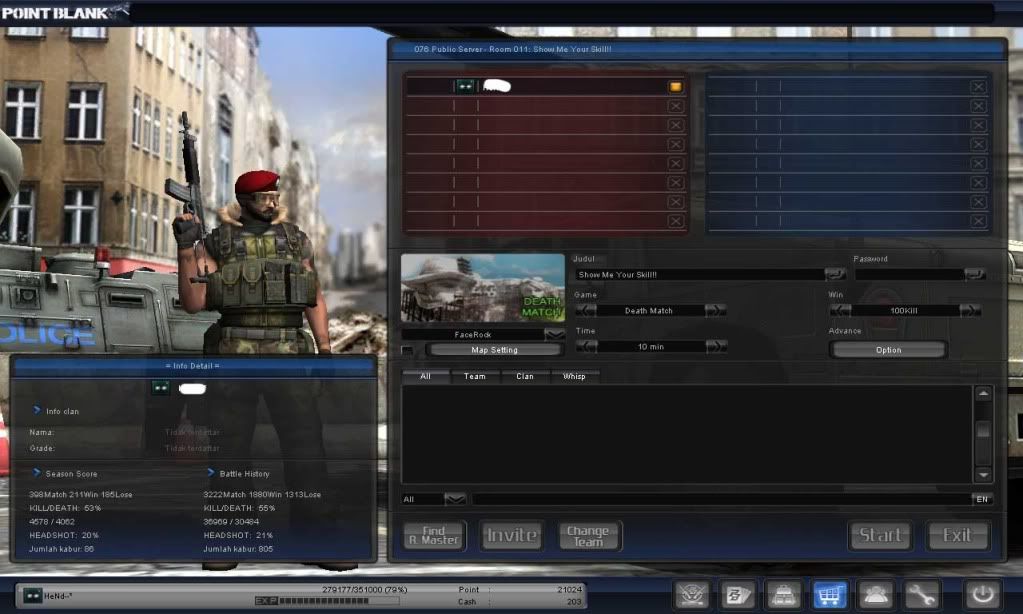Decrease win condition from 100Kill
The image size is (1023, 614).
click(840, 310)
